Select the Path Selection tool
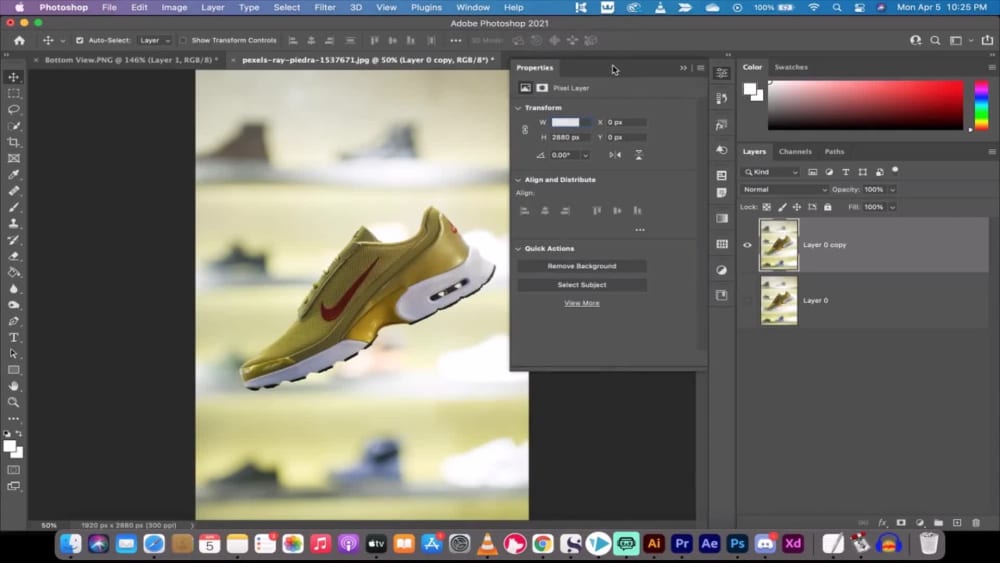 coord(13,353)
